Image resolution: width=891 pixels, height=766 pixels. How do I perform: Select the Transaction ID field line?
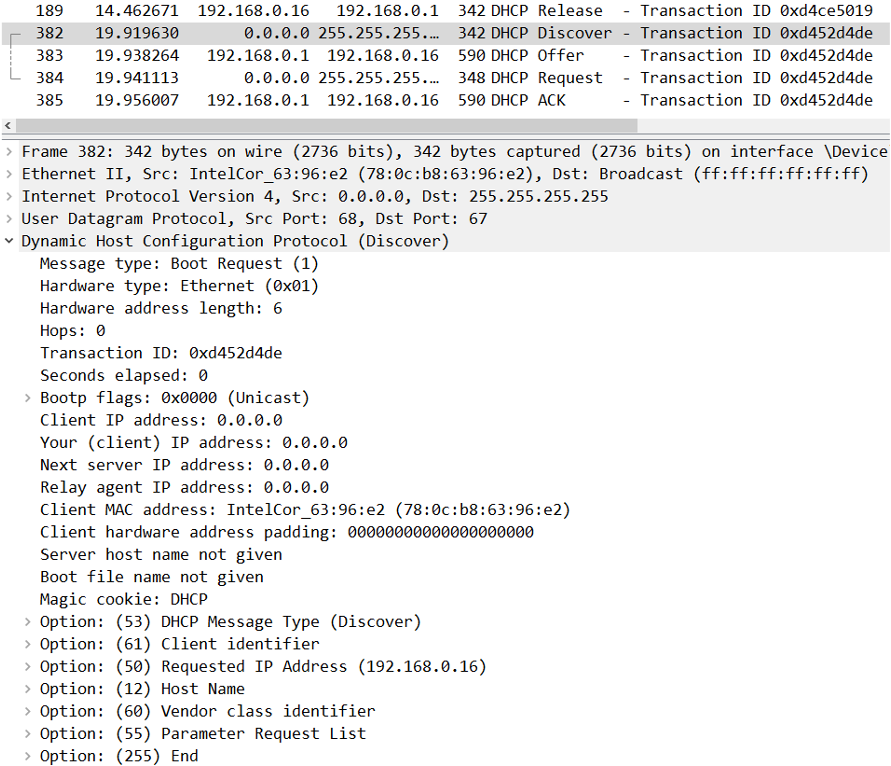click(160, 353)
